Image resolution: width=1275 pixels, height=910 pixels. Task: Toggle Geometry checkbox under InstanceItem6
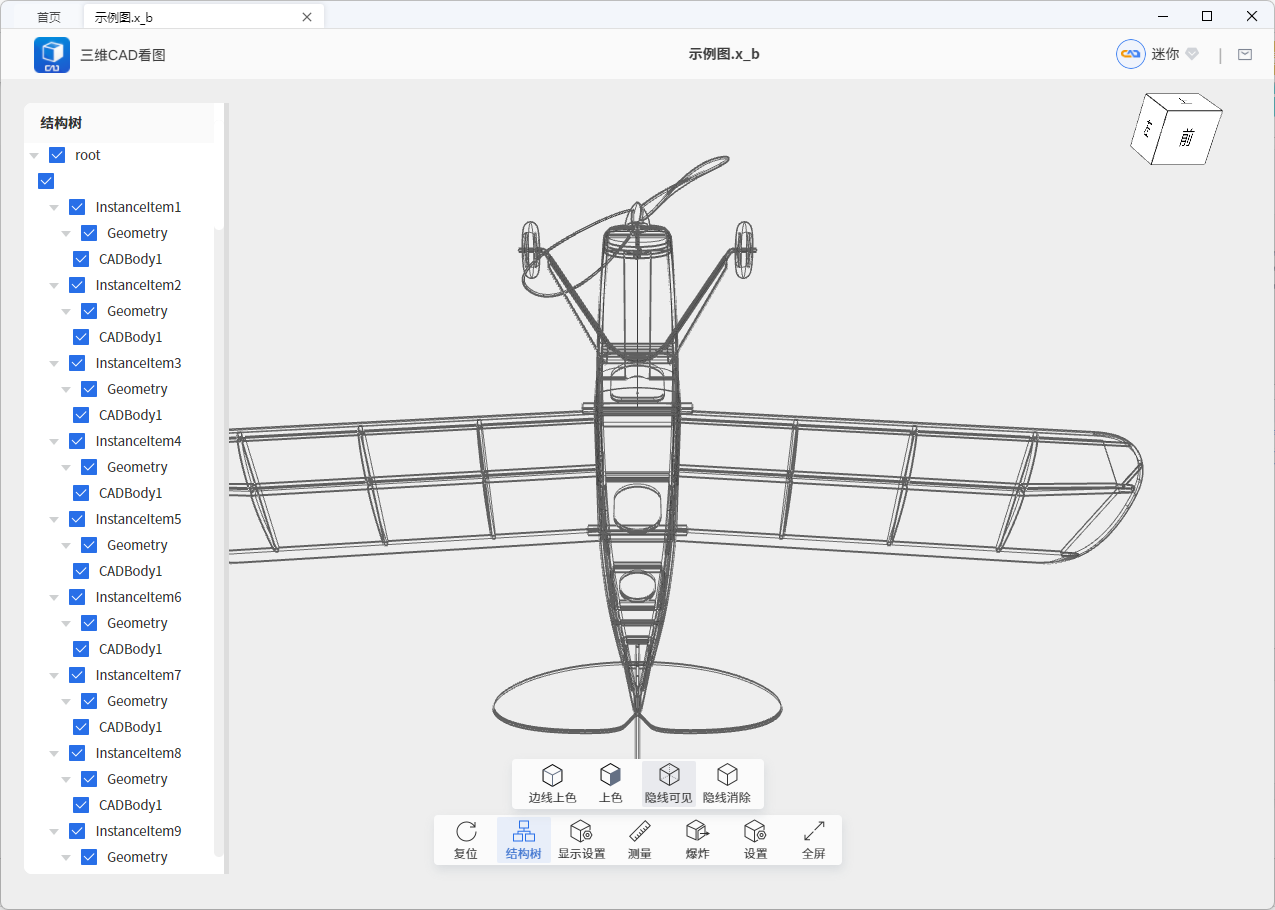(89, 623)
